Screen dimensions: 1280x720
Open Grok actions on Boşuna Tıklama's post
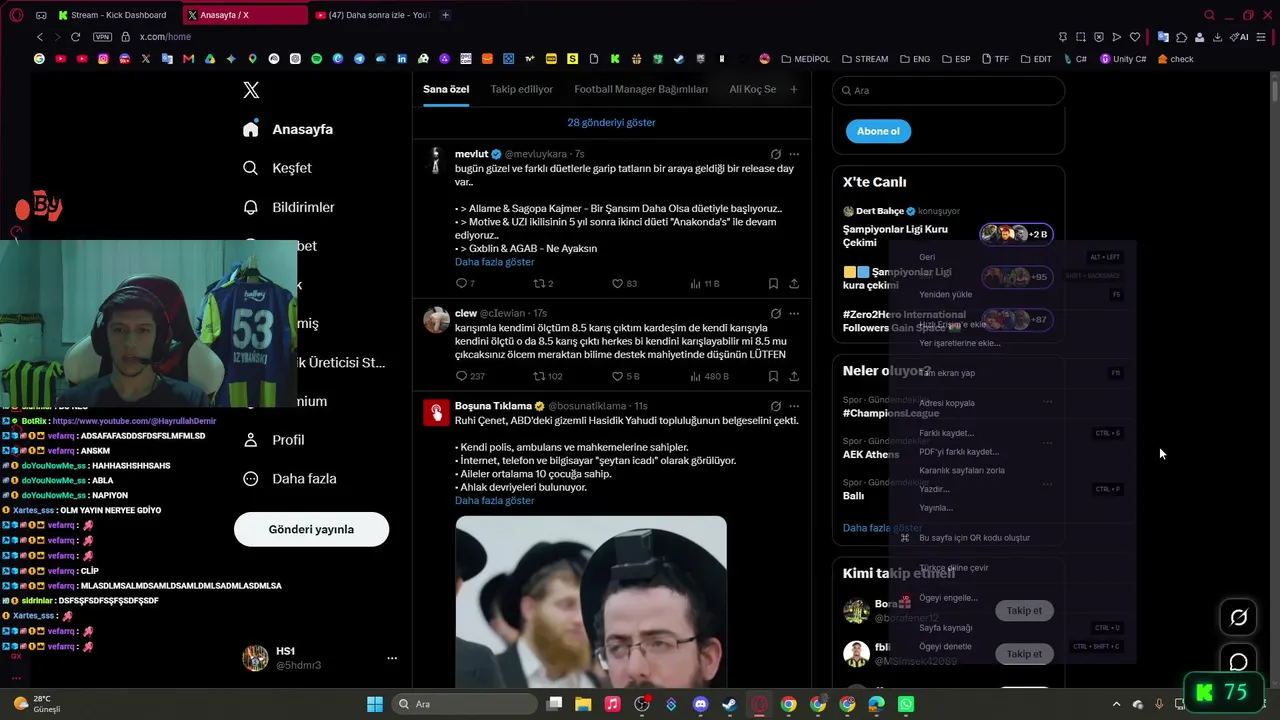click(x=775, y=406)
